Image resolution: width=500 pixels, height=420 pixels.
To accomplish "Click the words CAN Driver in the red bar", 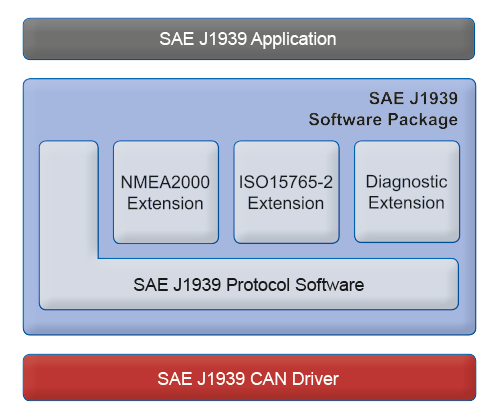I will [x=294, y=379].
